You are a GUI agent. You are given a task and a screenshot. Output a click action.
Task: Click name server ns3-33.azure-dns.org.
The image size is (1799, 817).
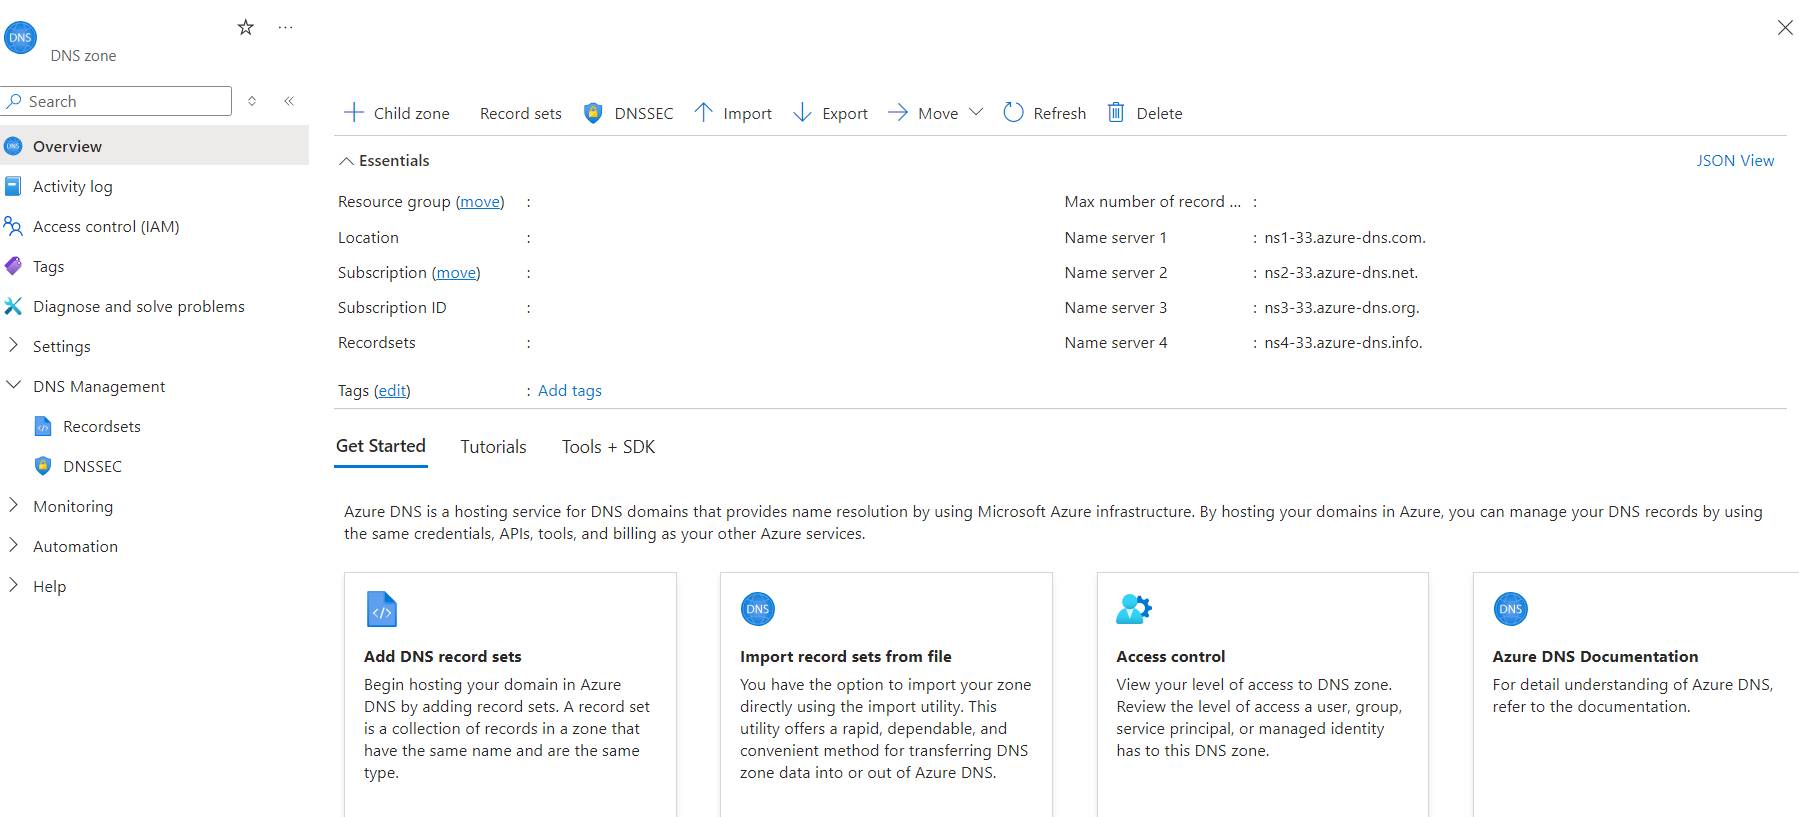(x=1342, y=307)
